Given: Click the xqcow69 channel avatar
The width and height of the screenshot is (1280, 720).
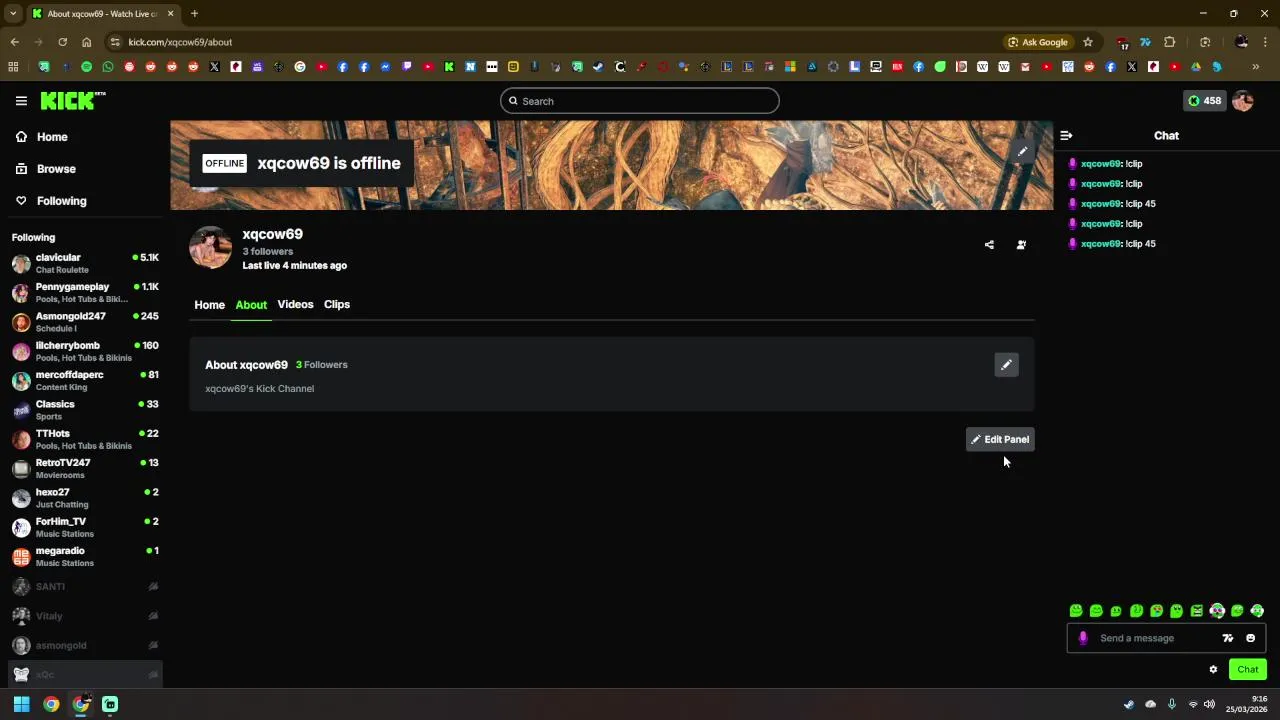Looking at the screenshot, I should click(x=210, y=248).
